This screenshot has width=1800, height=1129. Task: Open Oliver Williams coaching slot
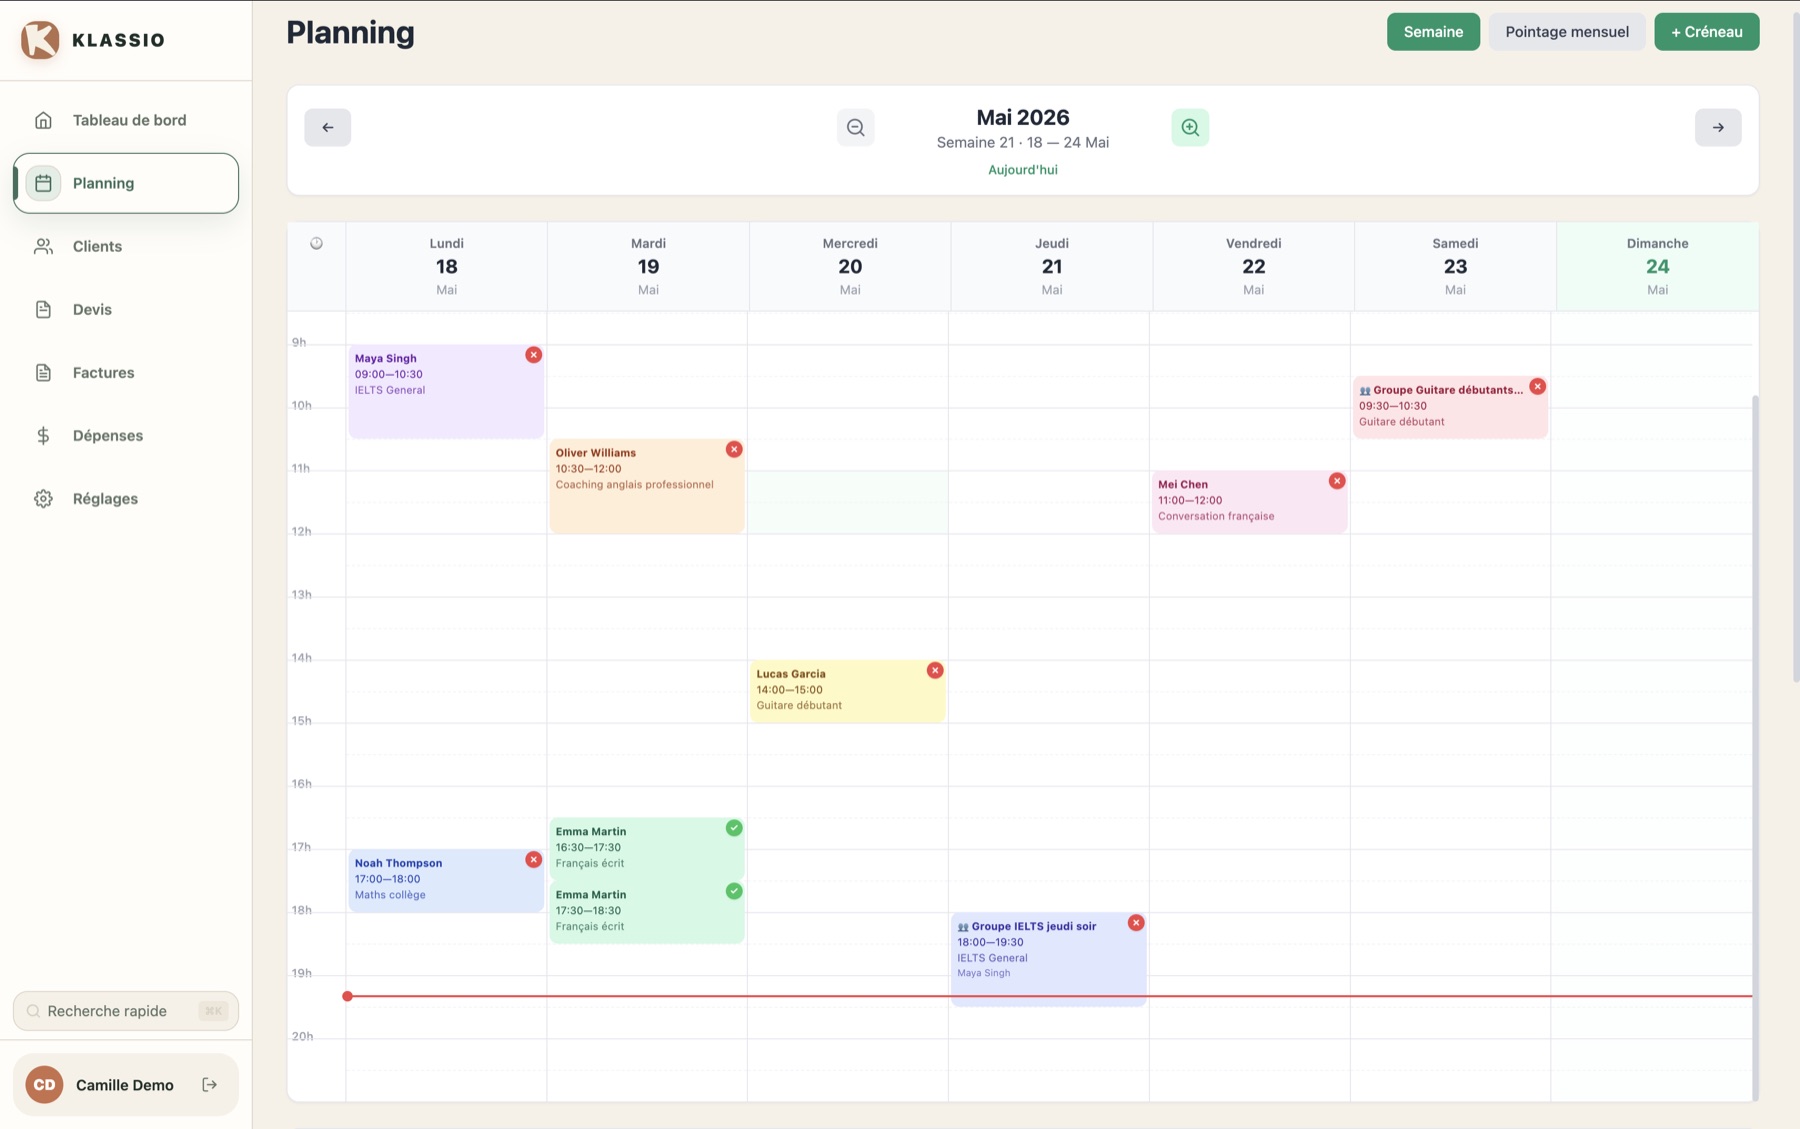pyautogui.click(x=647, y=486)
